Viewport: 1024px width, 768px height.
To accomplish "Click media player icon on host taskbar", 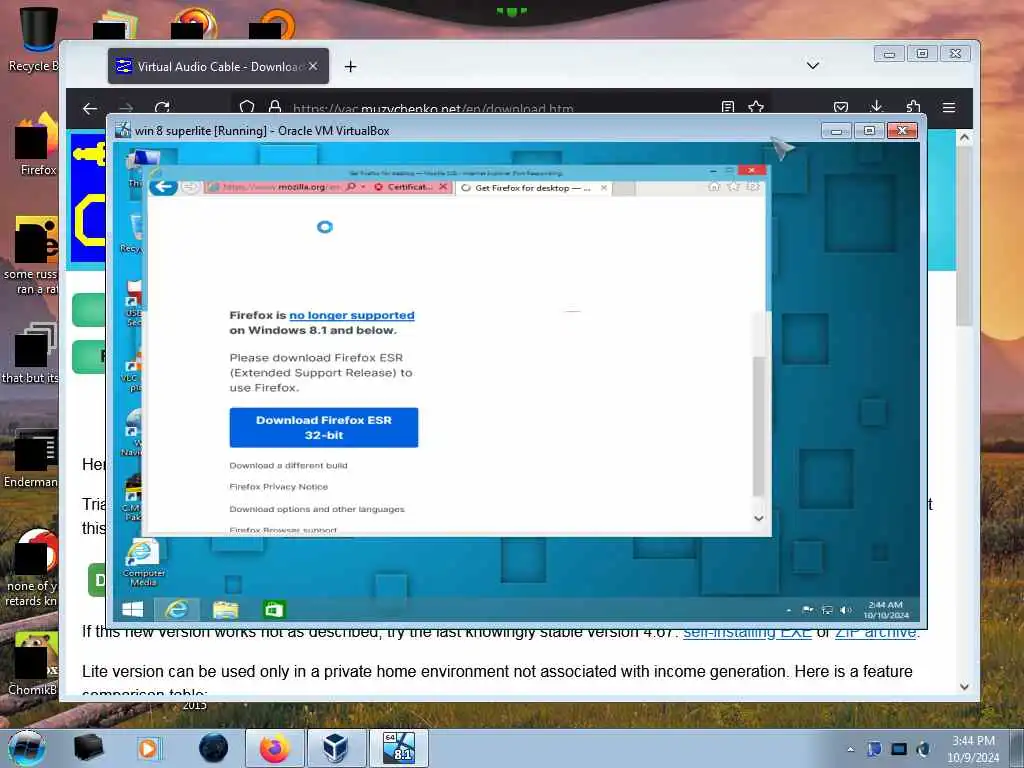I will coord(149,748).
